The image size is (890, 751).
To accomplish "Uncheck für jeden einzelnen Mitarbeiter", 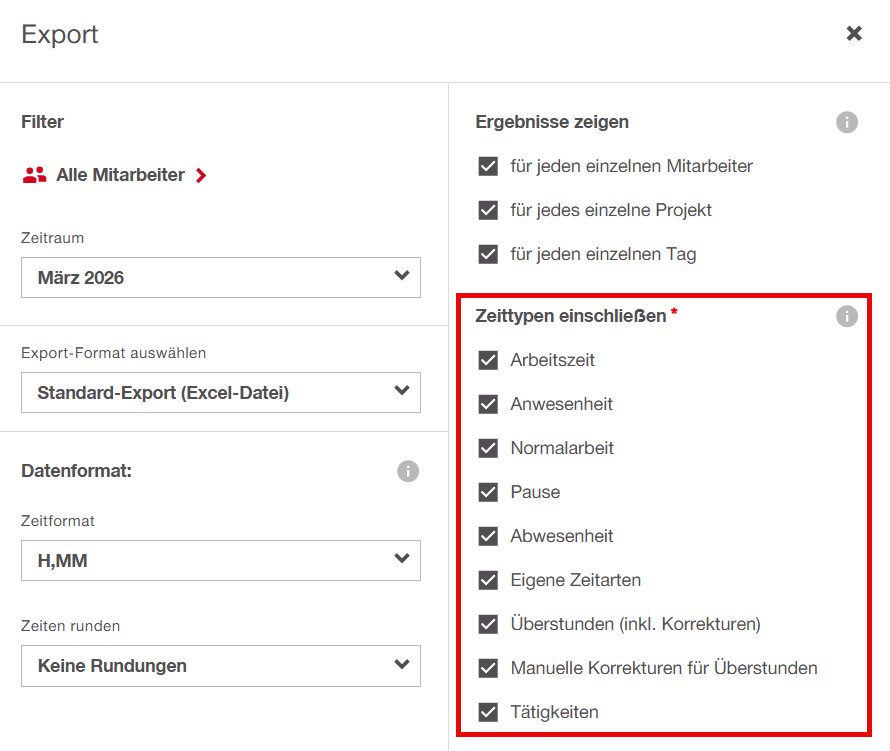I will [488, 166].
